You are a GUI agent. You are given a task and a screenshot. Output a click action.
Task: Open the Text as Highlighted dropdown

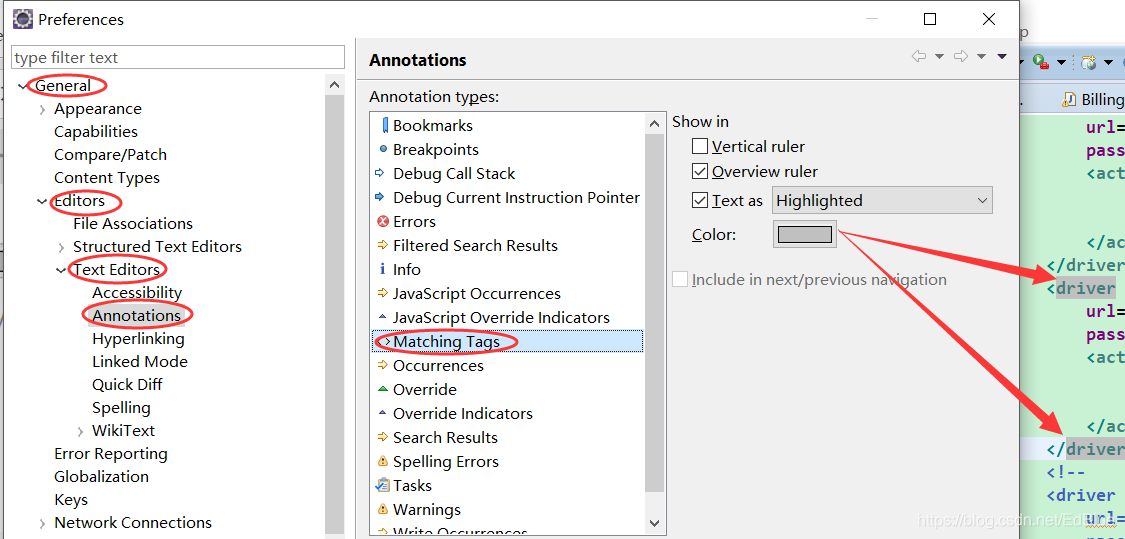[882, 200]
